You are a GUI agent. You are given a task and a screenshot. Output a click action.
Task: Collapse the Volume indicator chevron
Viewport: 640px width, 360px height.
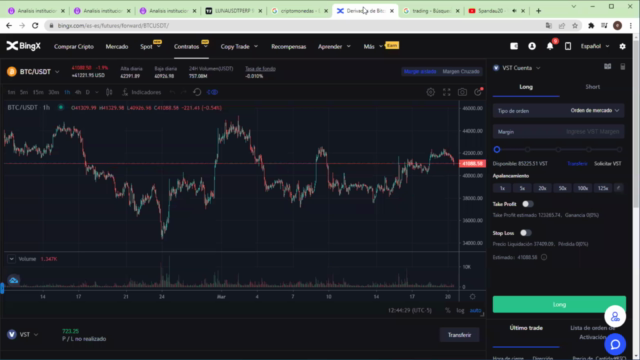click(11, 259)
